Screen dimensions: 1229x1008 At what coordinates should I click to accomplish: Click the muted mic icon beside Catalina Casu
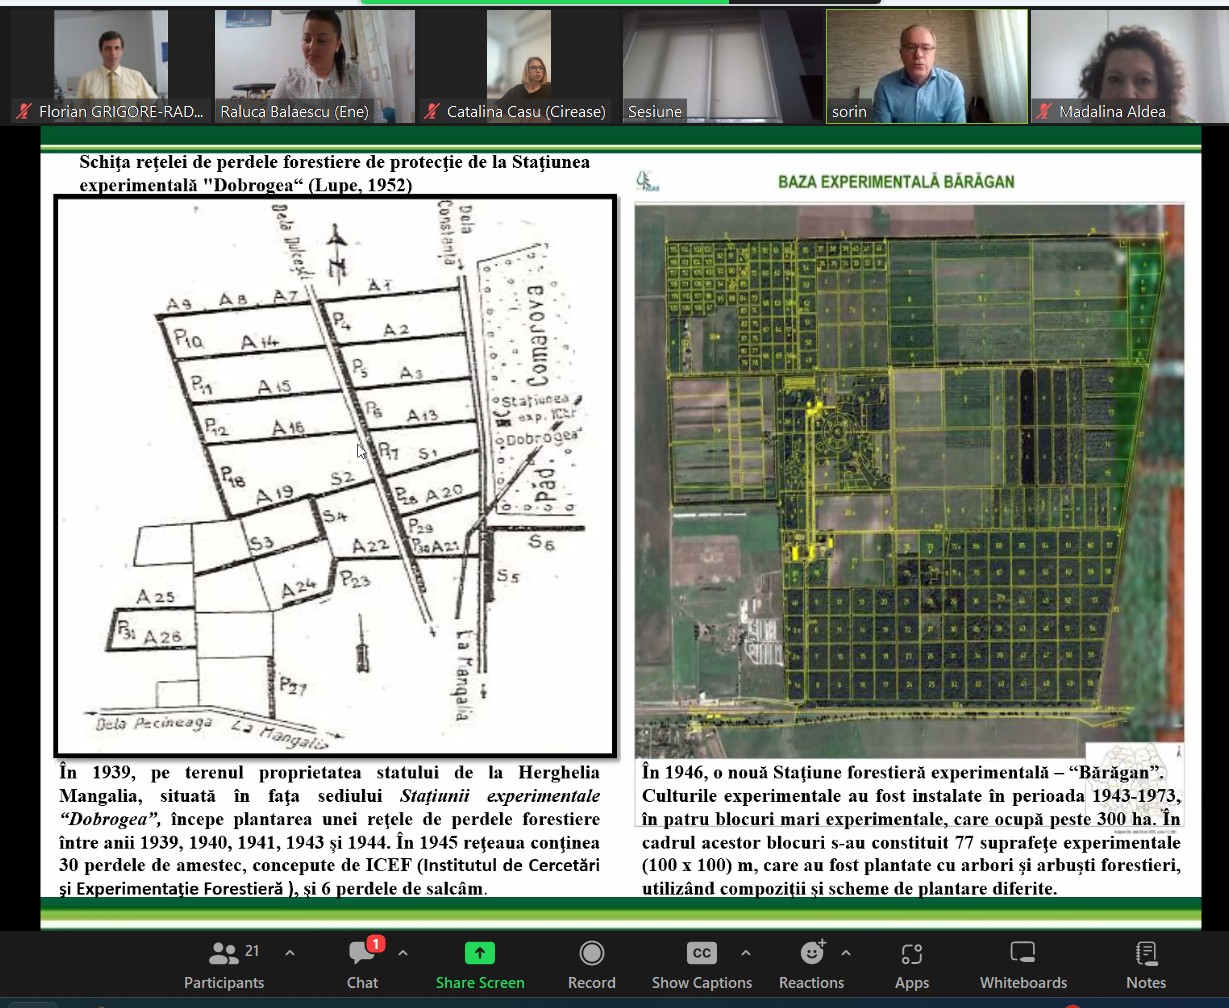(x=432, y=112)
